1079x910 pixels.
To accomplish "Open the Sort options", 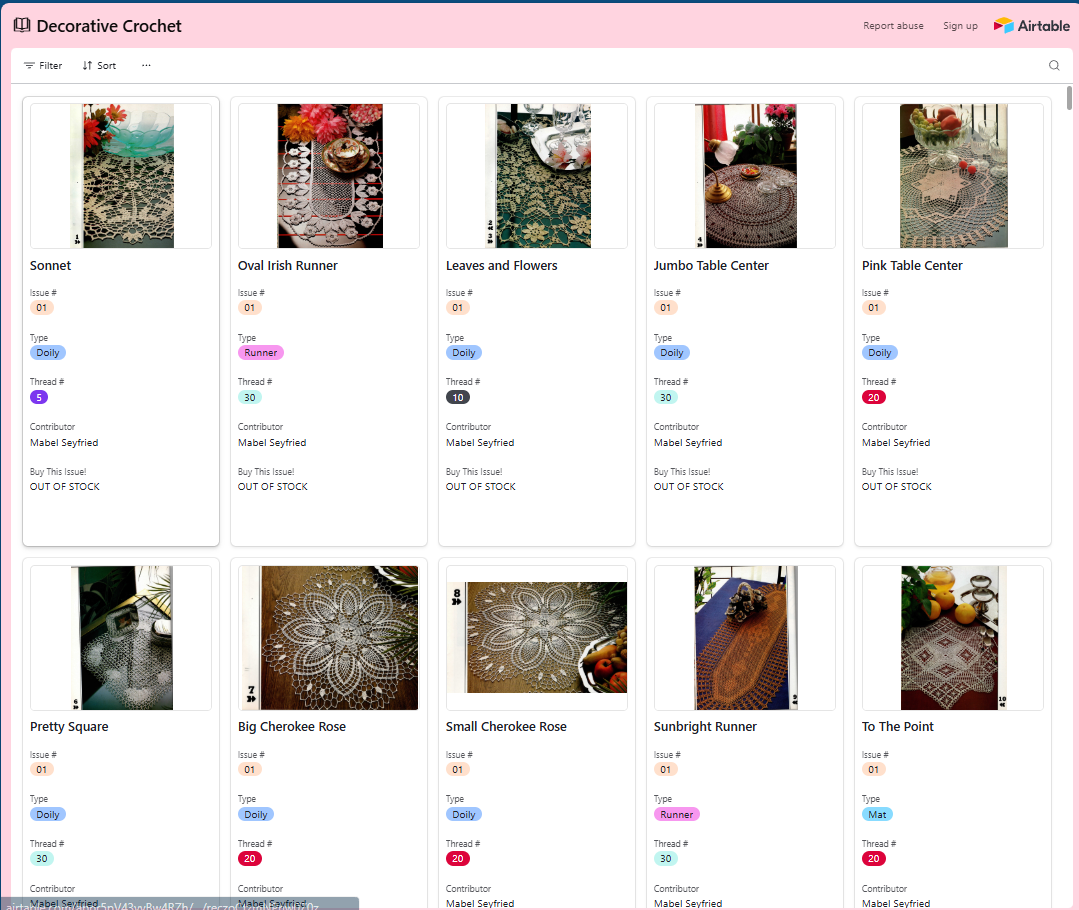I will click(100, 65).
